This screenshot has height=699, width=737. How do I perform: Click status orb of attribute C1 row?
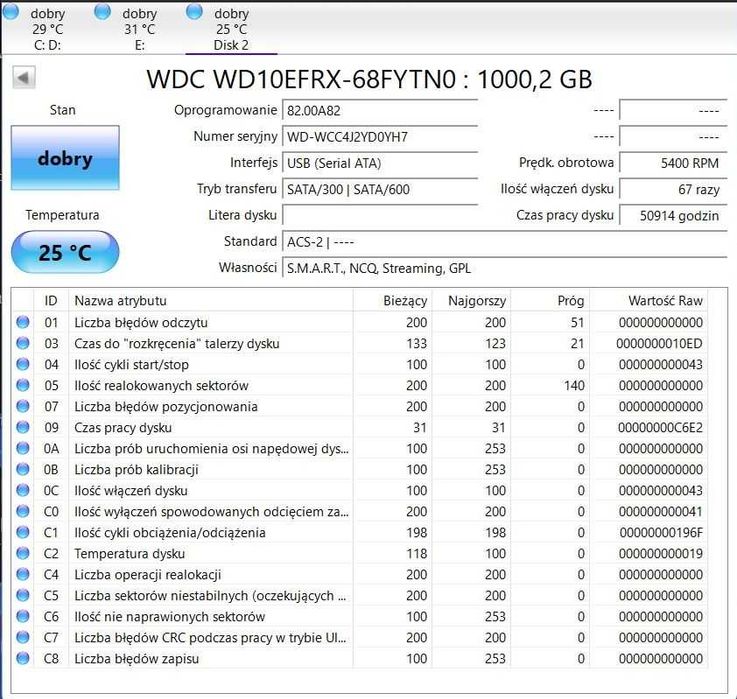click(x=23, y=532)
